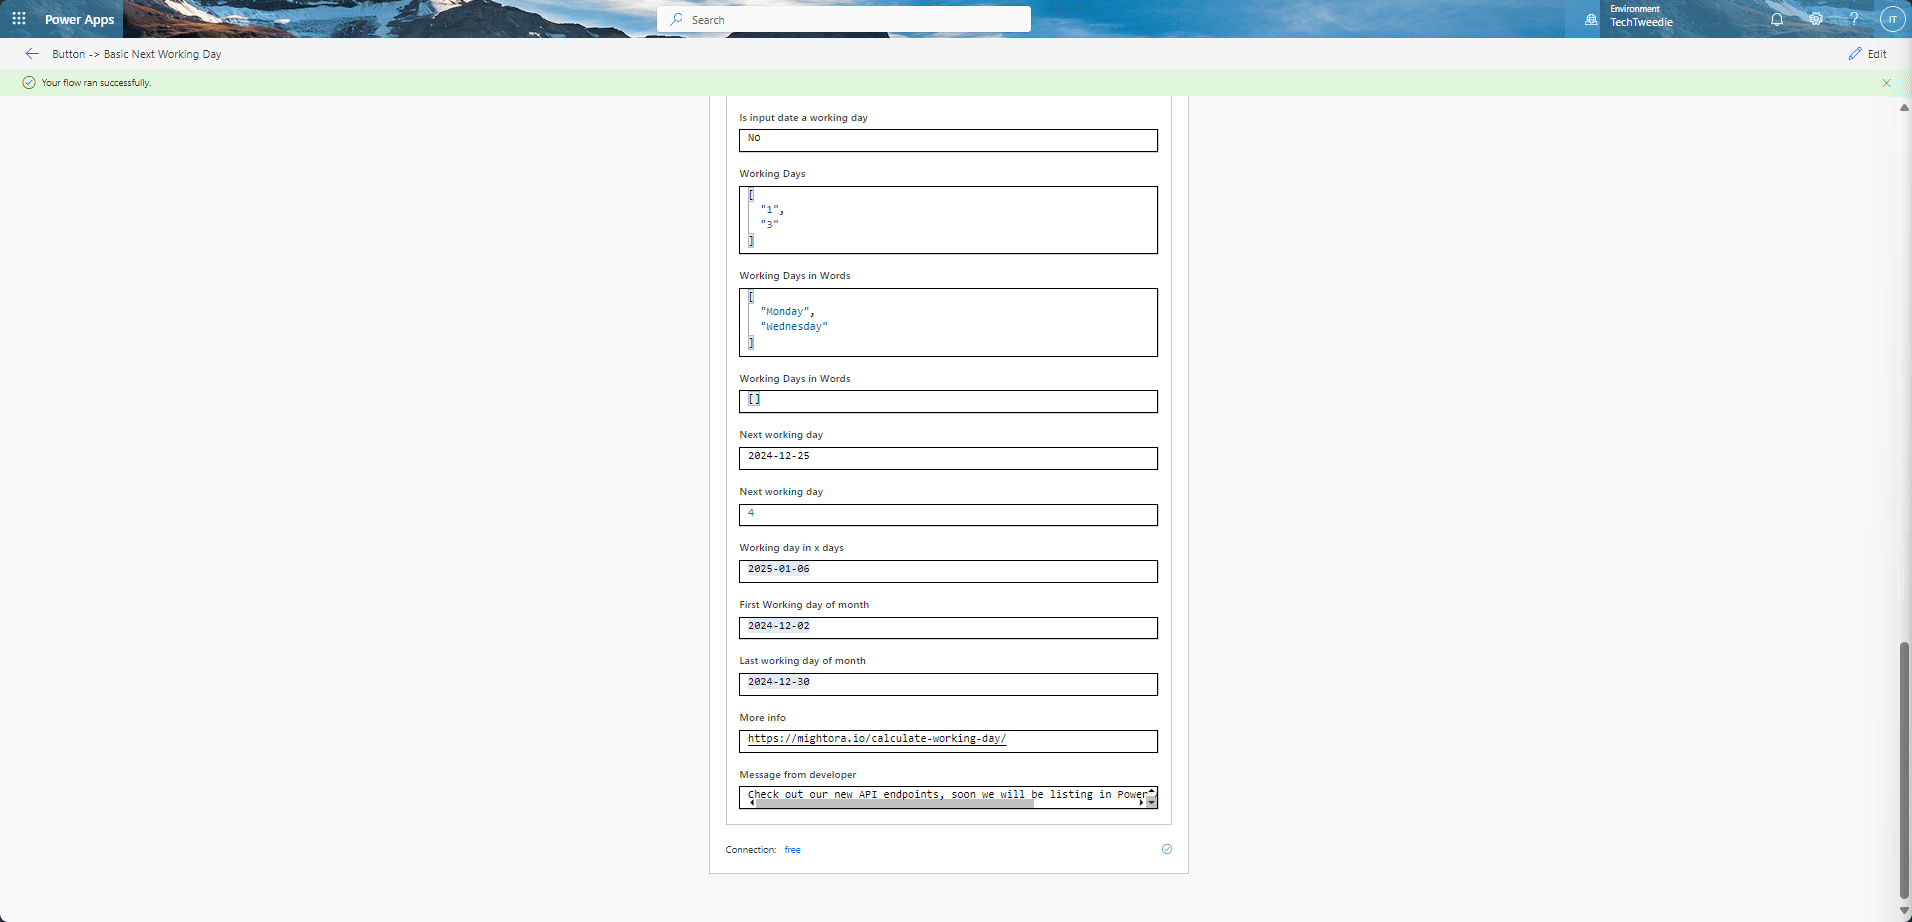1912x922 pixels.
Task: Click the down arrow in developer message box
Action: coord(1151,801)
